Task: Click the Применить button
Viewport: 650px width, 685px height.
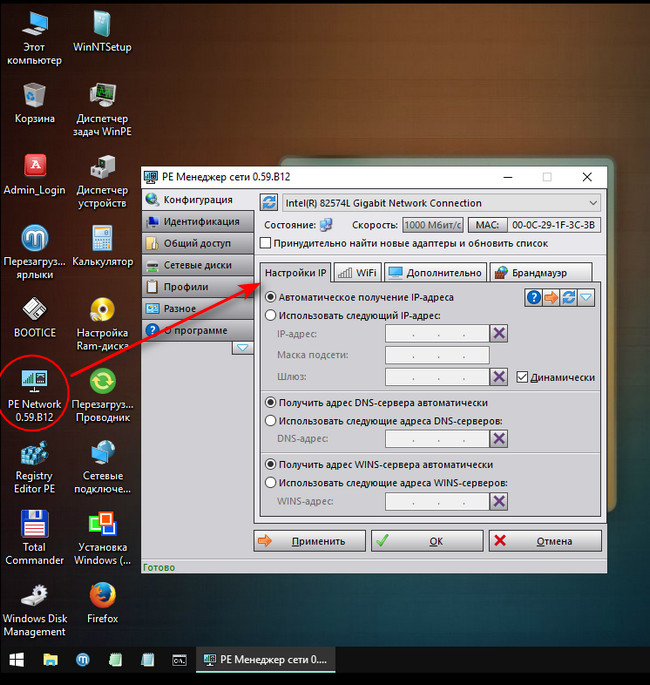Action: tap(310, 541)
